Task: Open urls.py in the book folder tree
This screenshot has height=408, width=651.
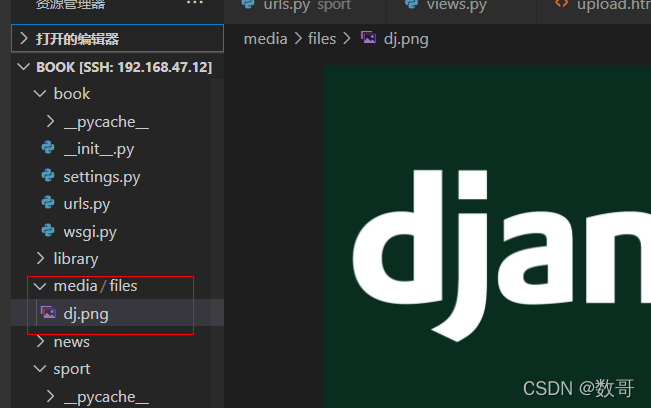Action: 87,204
